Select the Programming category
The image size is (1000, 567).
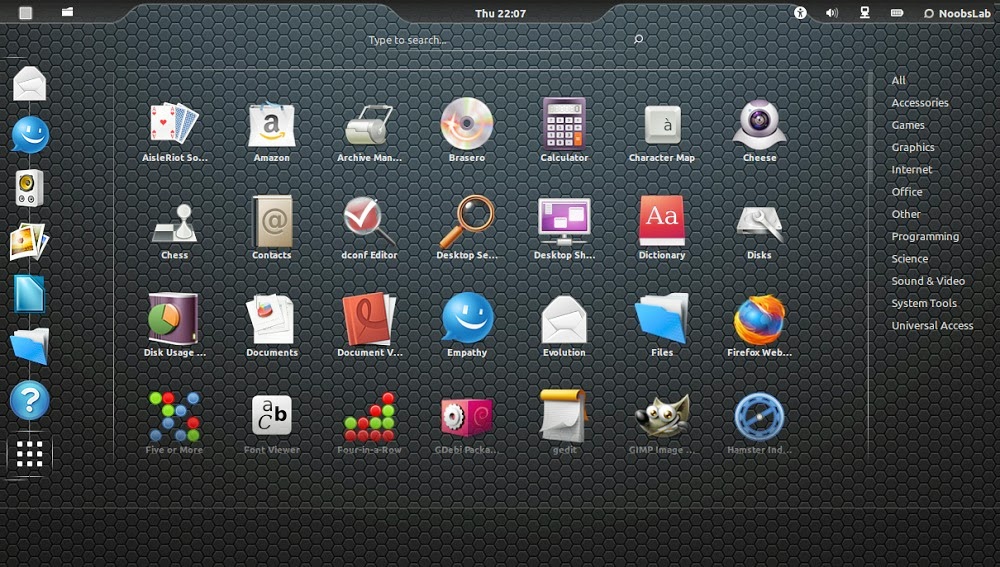925,237
